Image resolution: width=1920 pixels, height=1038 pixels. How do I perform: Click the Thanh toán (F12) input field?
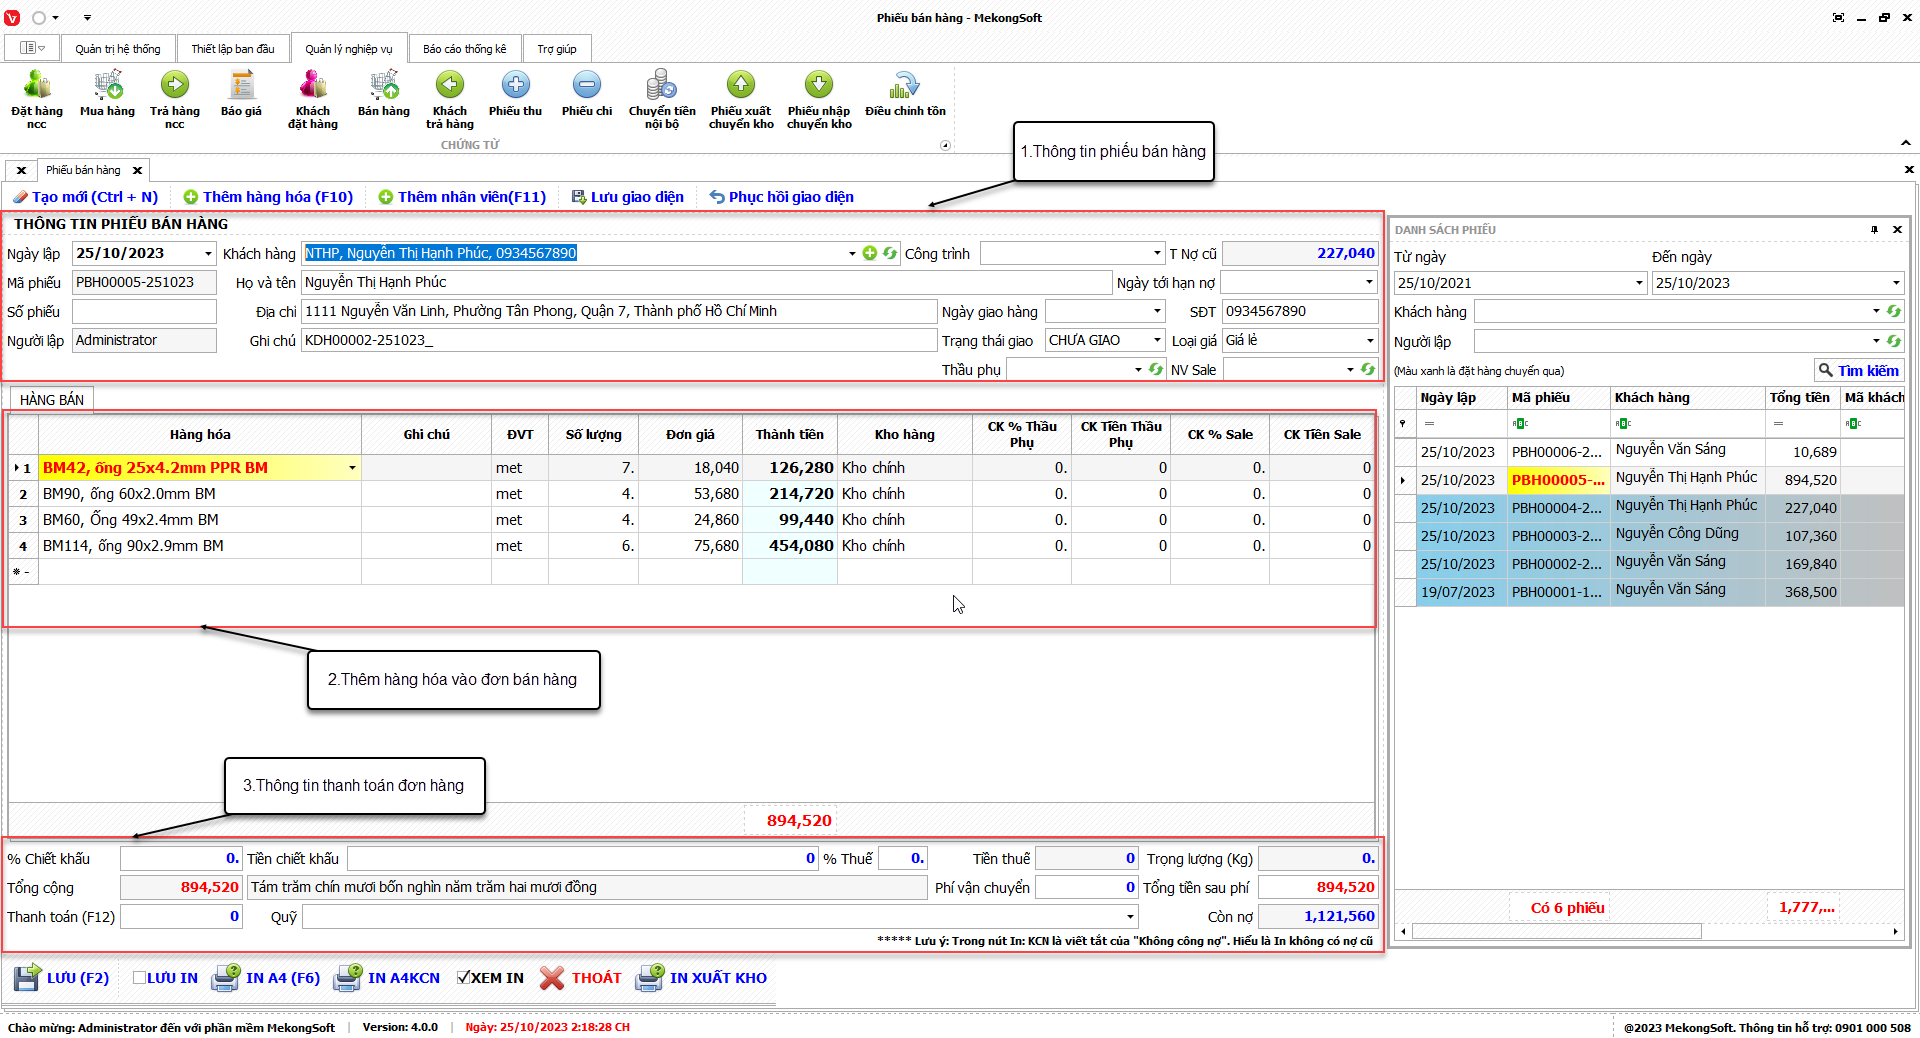[181, 917]
